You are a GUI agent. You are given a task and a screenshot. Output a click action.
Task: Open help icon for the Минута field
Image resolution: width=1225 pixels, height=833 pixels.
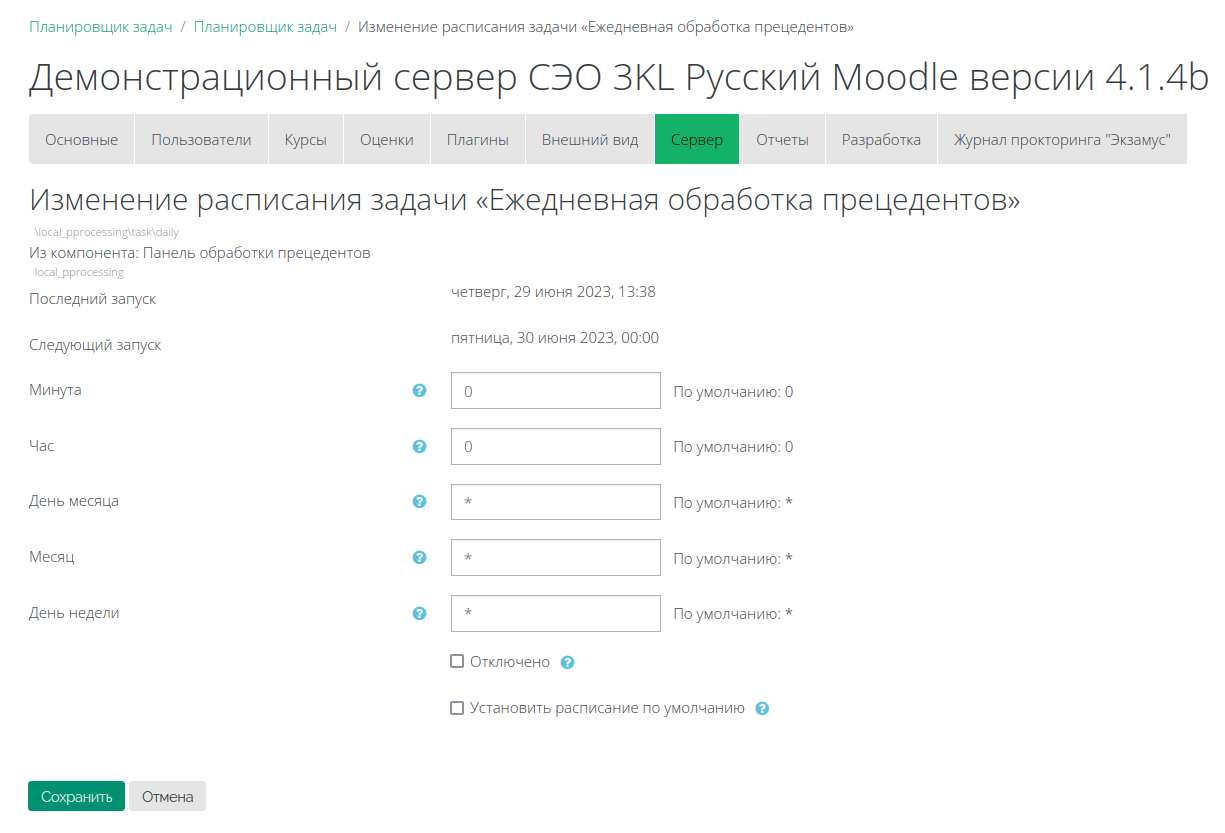coord(420,390)
